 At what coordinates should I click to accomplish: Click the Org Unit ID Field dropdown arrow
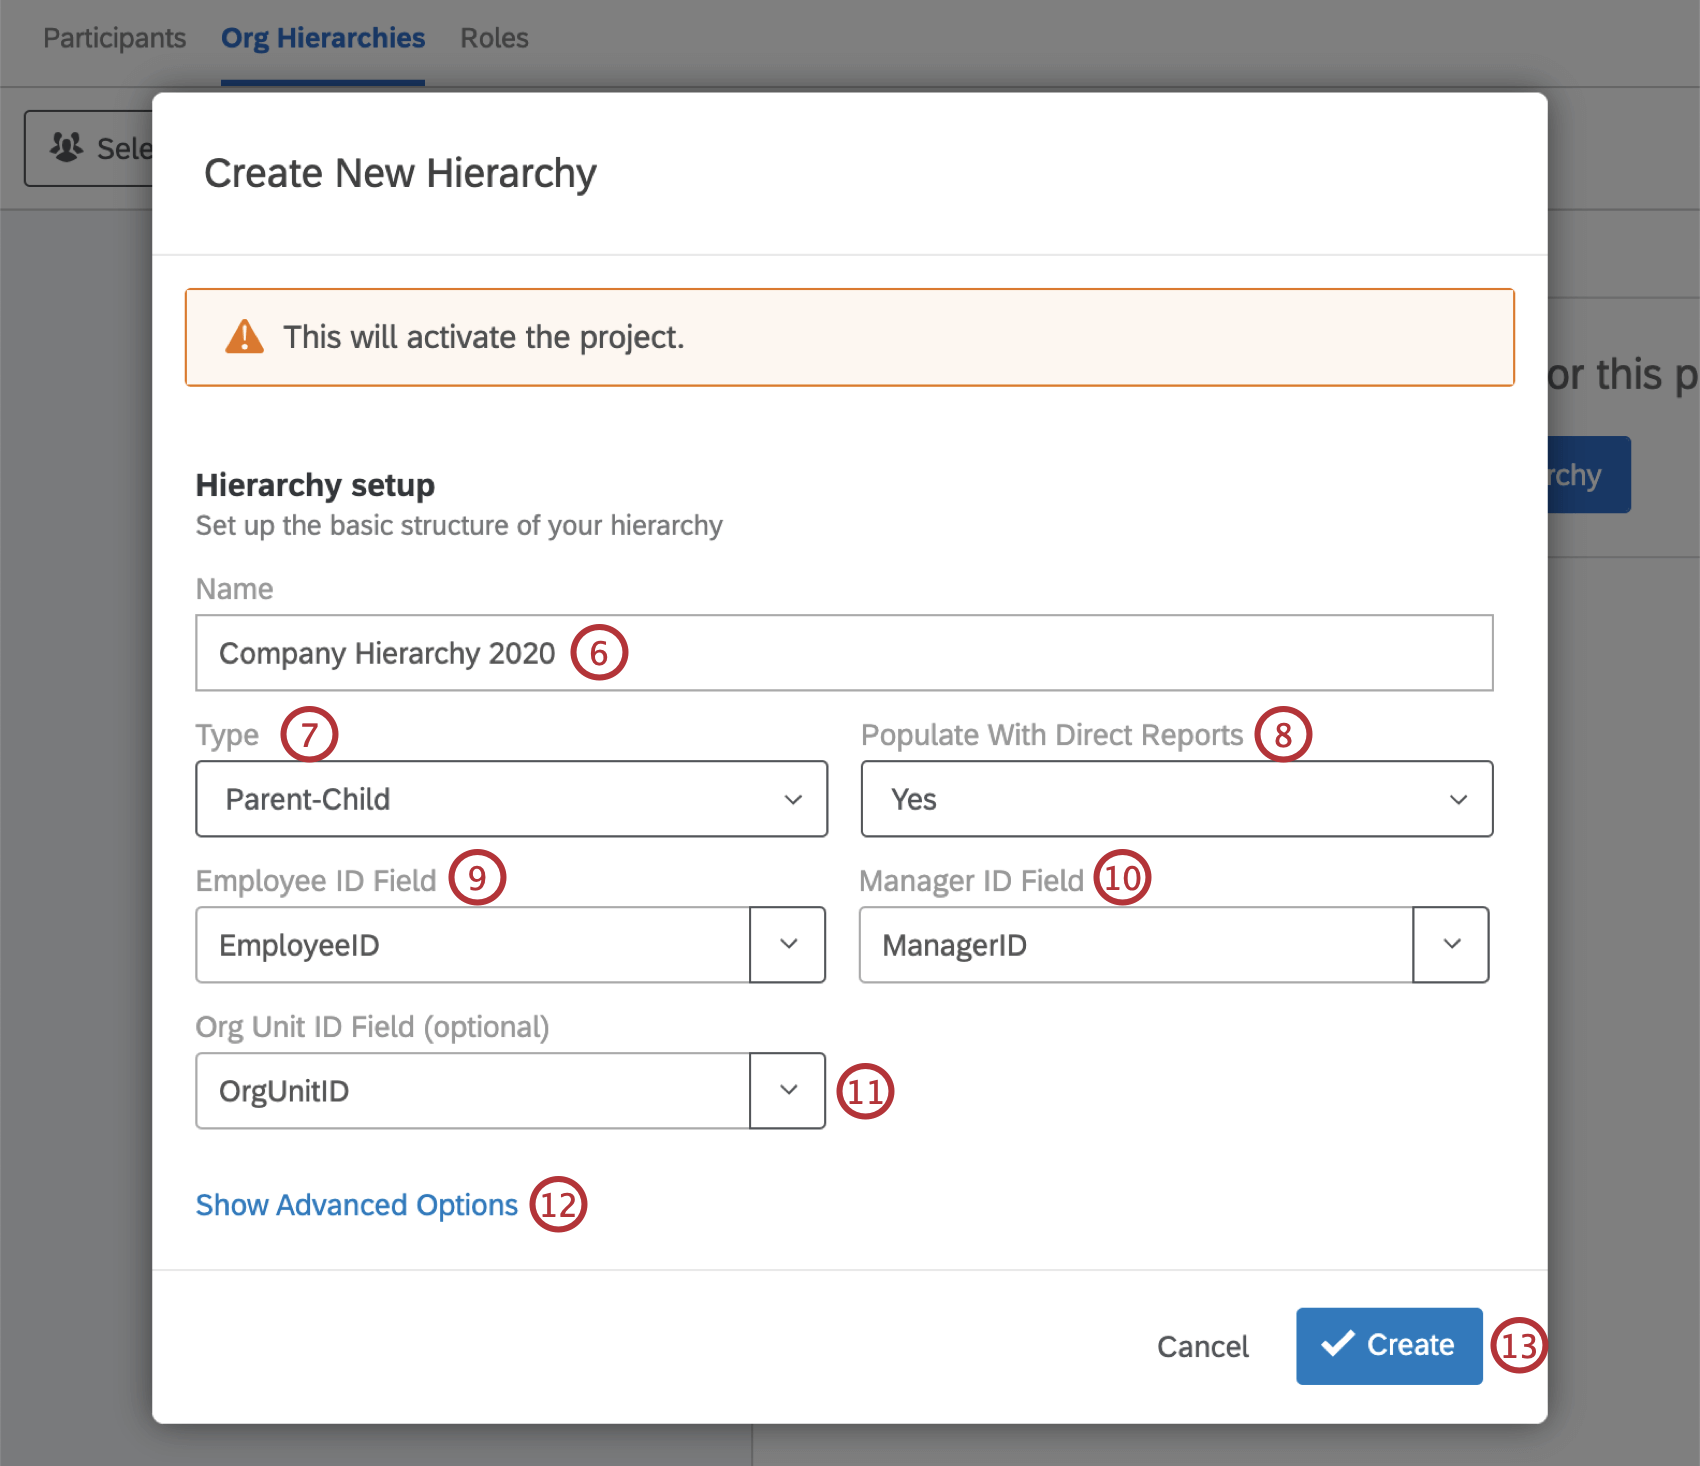pyautogui.click(x=786, y=1091)
